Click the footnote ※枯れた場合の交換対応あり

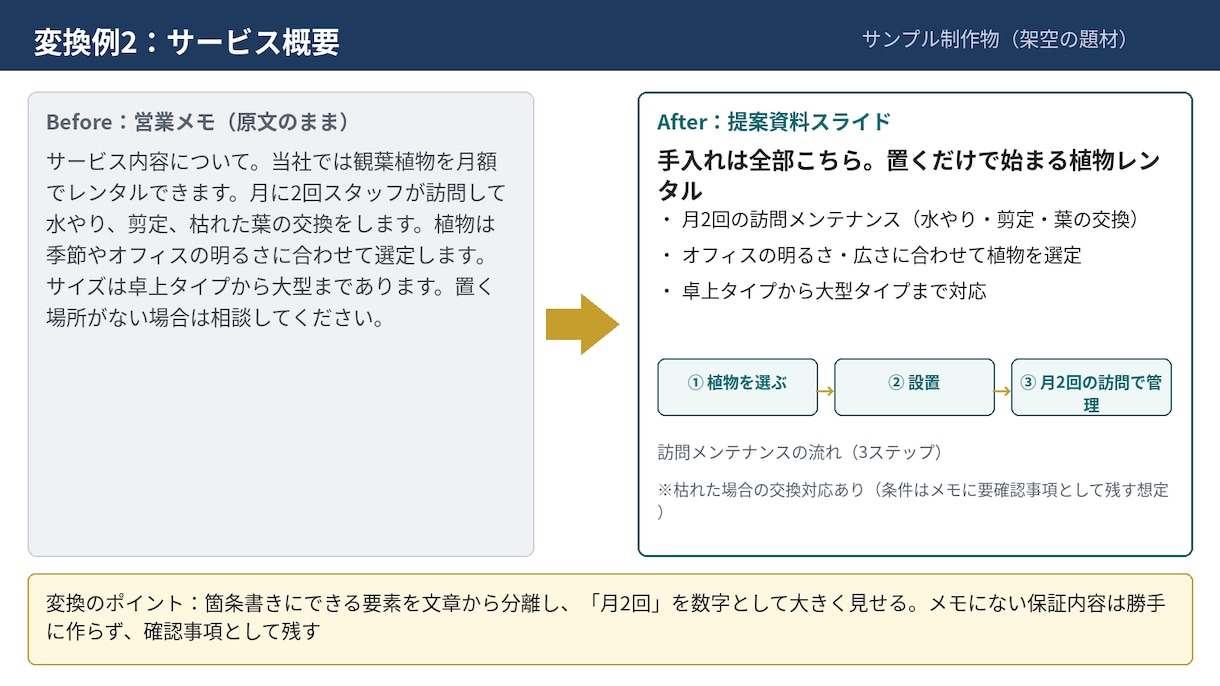913,500
